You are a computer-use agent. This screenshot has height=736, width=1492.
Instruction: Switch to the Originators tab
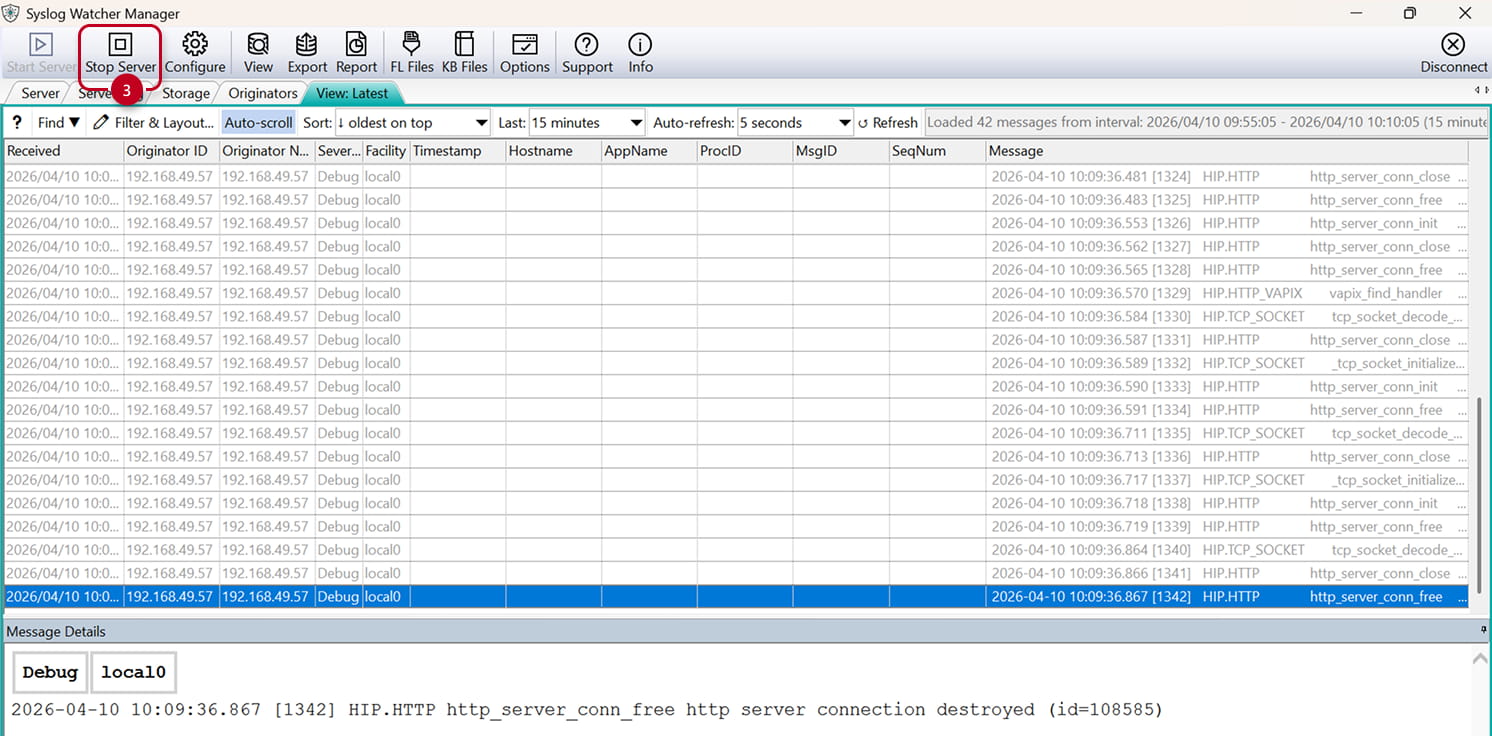click(x=263, y=93)
